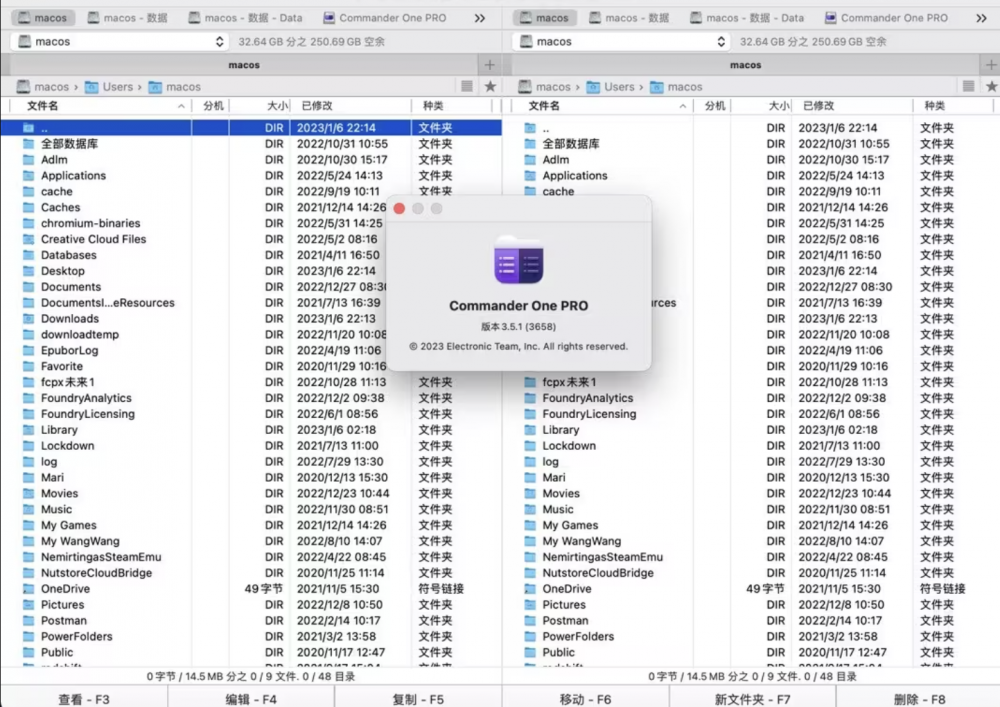Toggle list view icon in left panel

click(467, 86)
